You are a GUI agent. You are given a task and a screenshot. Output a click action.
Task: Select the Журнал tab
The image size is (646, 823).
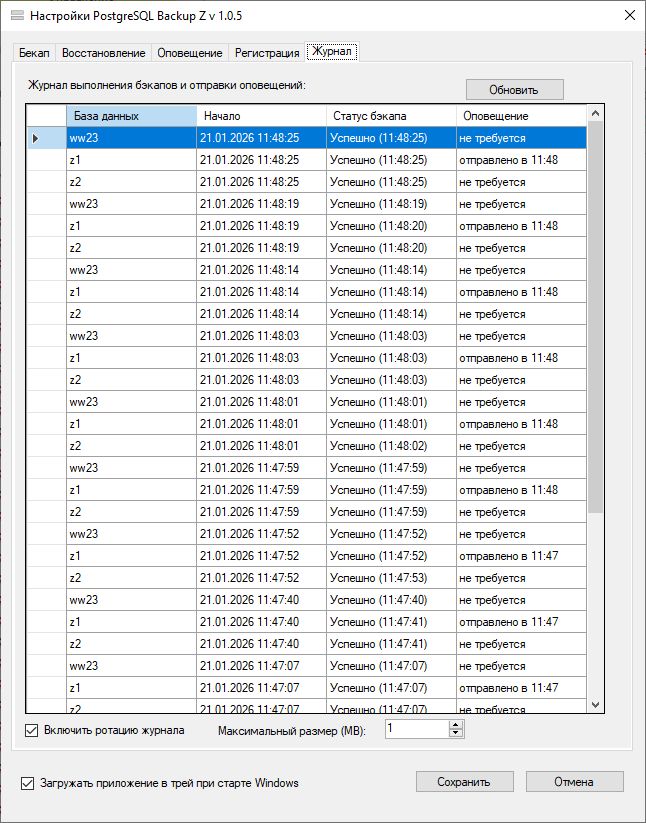(332, 51)
